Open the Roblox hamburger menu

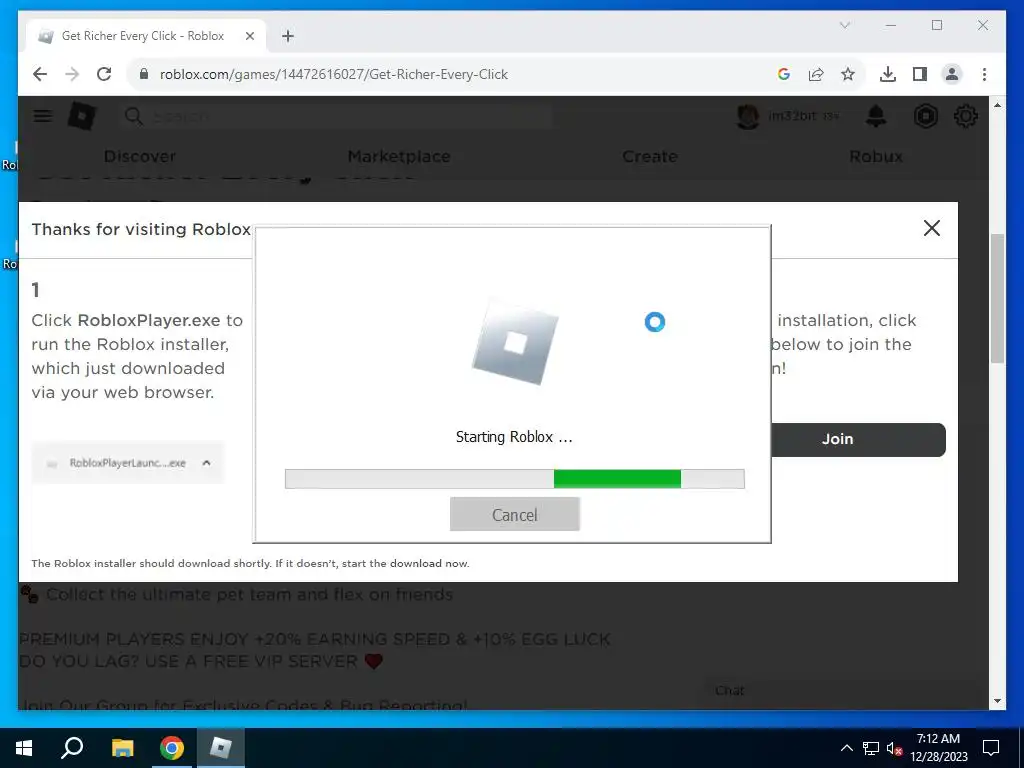click(42, 116)
